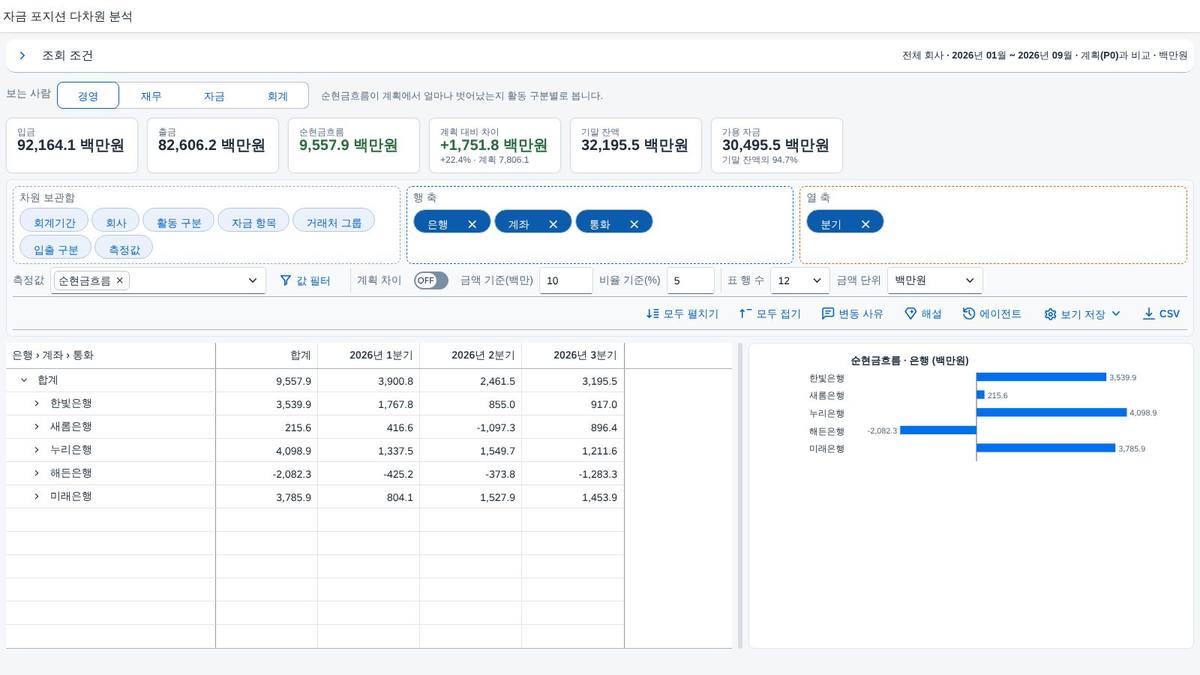Viewport: 1200px width, 675px height.
Task: Click the 한빛은행 chart bar
Action: coord(1041,377)
